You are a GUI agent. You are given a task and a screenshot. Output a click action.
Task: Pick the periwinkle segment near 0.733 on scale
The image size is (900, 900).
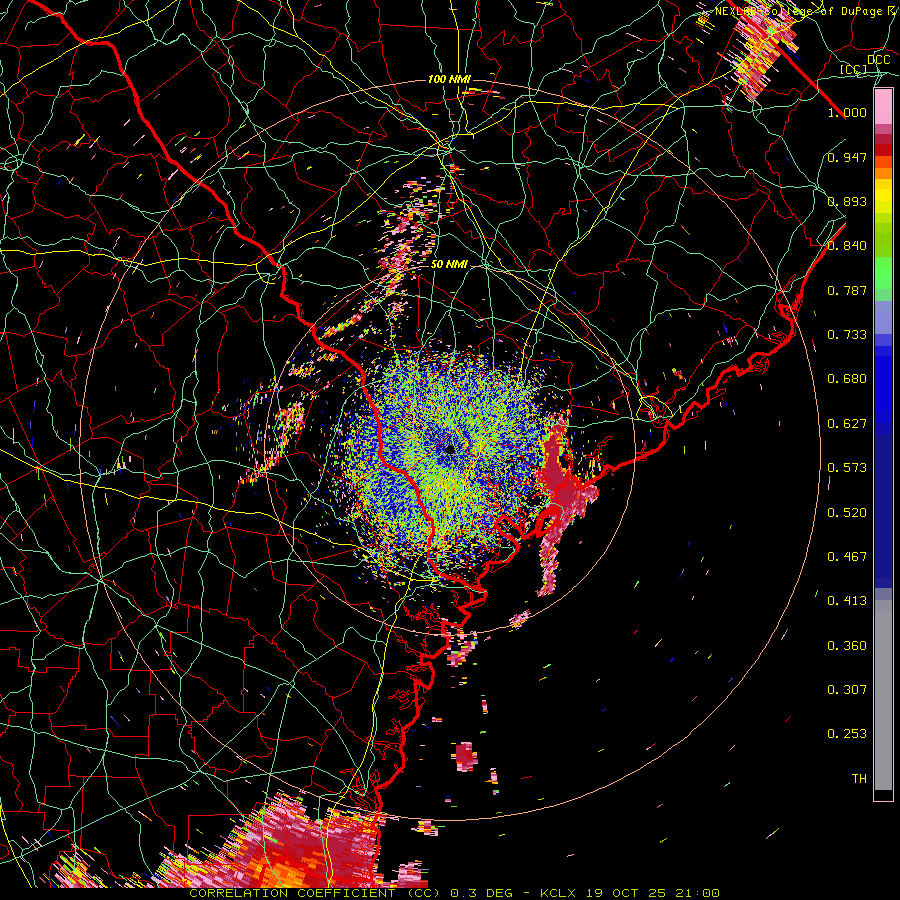pos(883,317)
